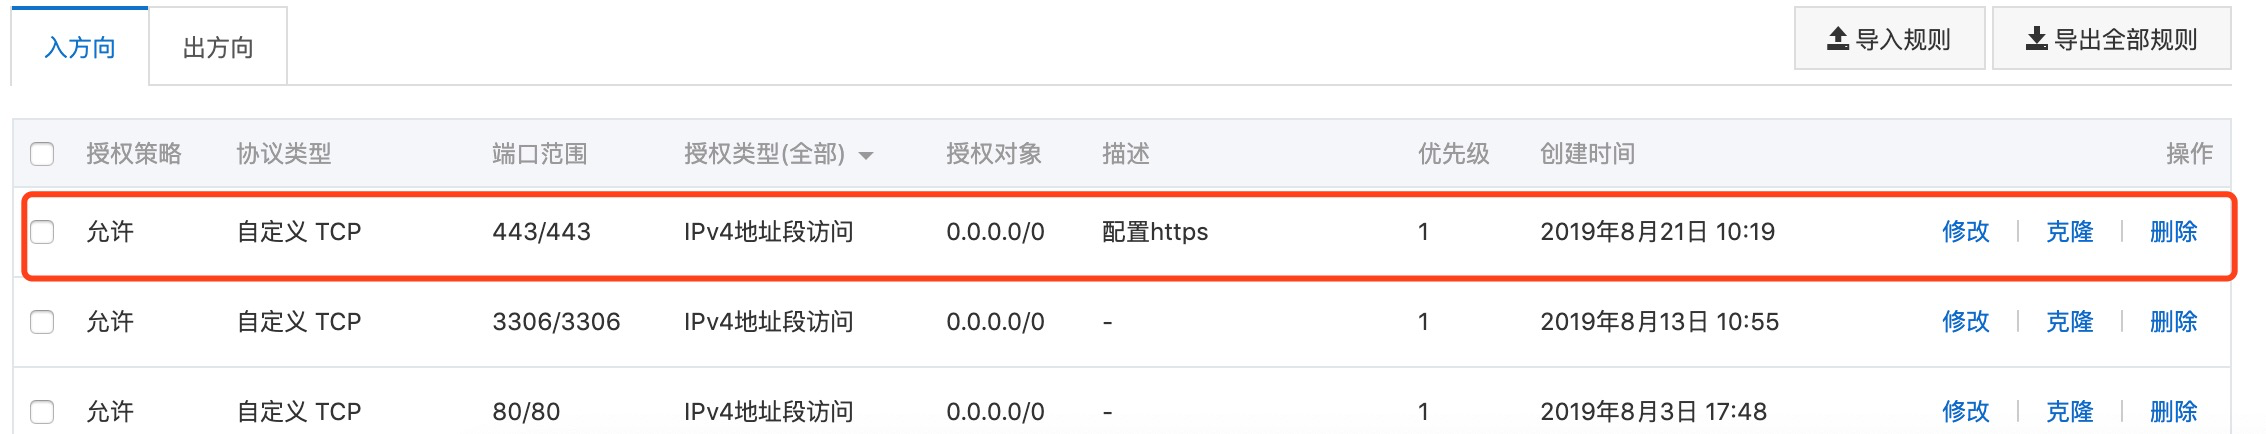The width and height of the screenshot is (2266, 434).
Task: Toggle the select-all checkbox in table header
Action: coord(42,154)
